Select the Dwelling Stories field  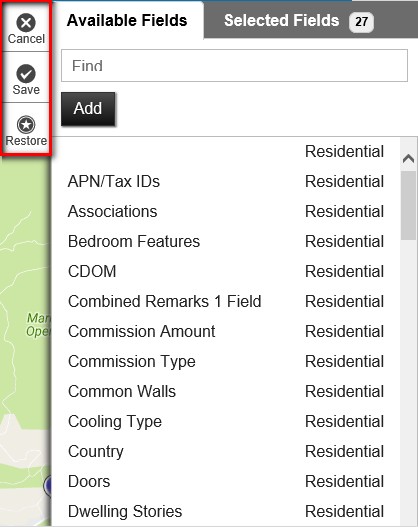point(225,511)
